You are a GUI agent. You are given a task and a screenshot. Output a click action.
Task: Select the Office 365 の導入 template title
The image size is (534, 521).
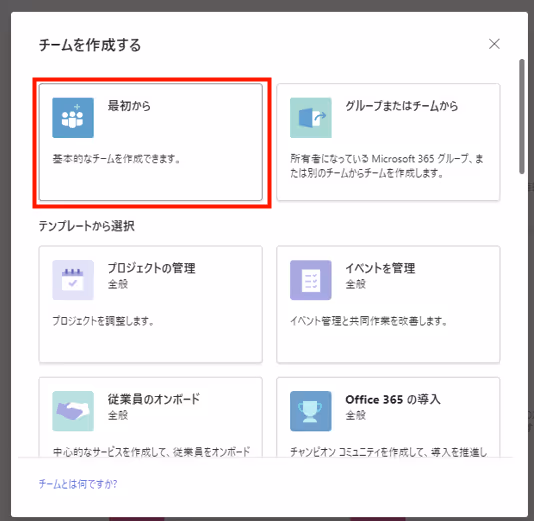pyautogui.click(x=393, y=399)
